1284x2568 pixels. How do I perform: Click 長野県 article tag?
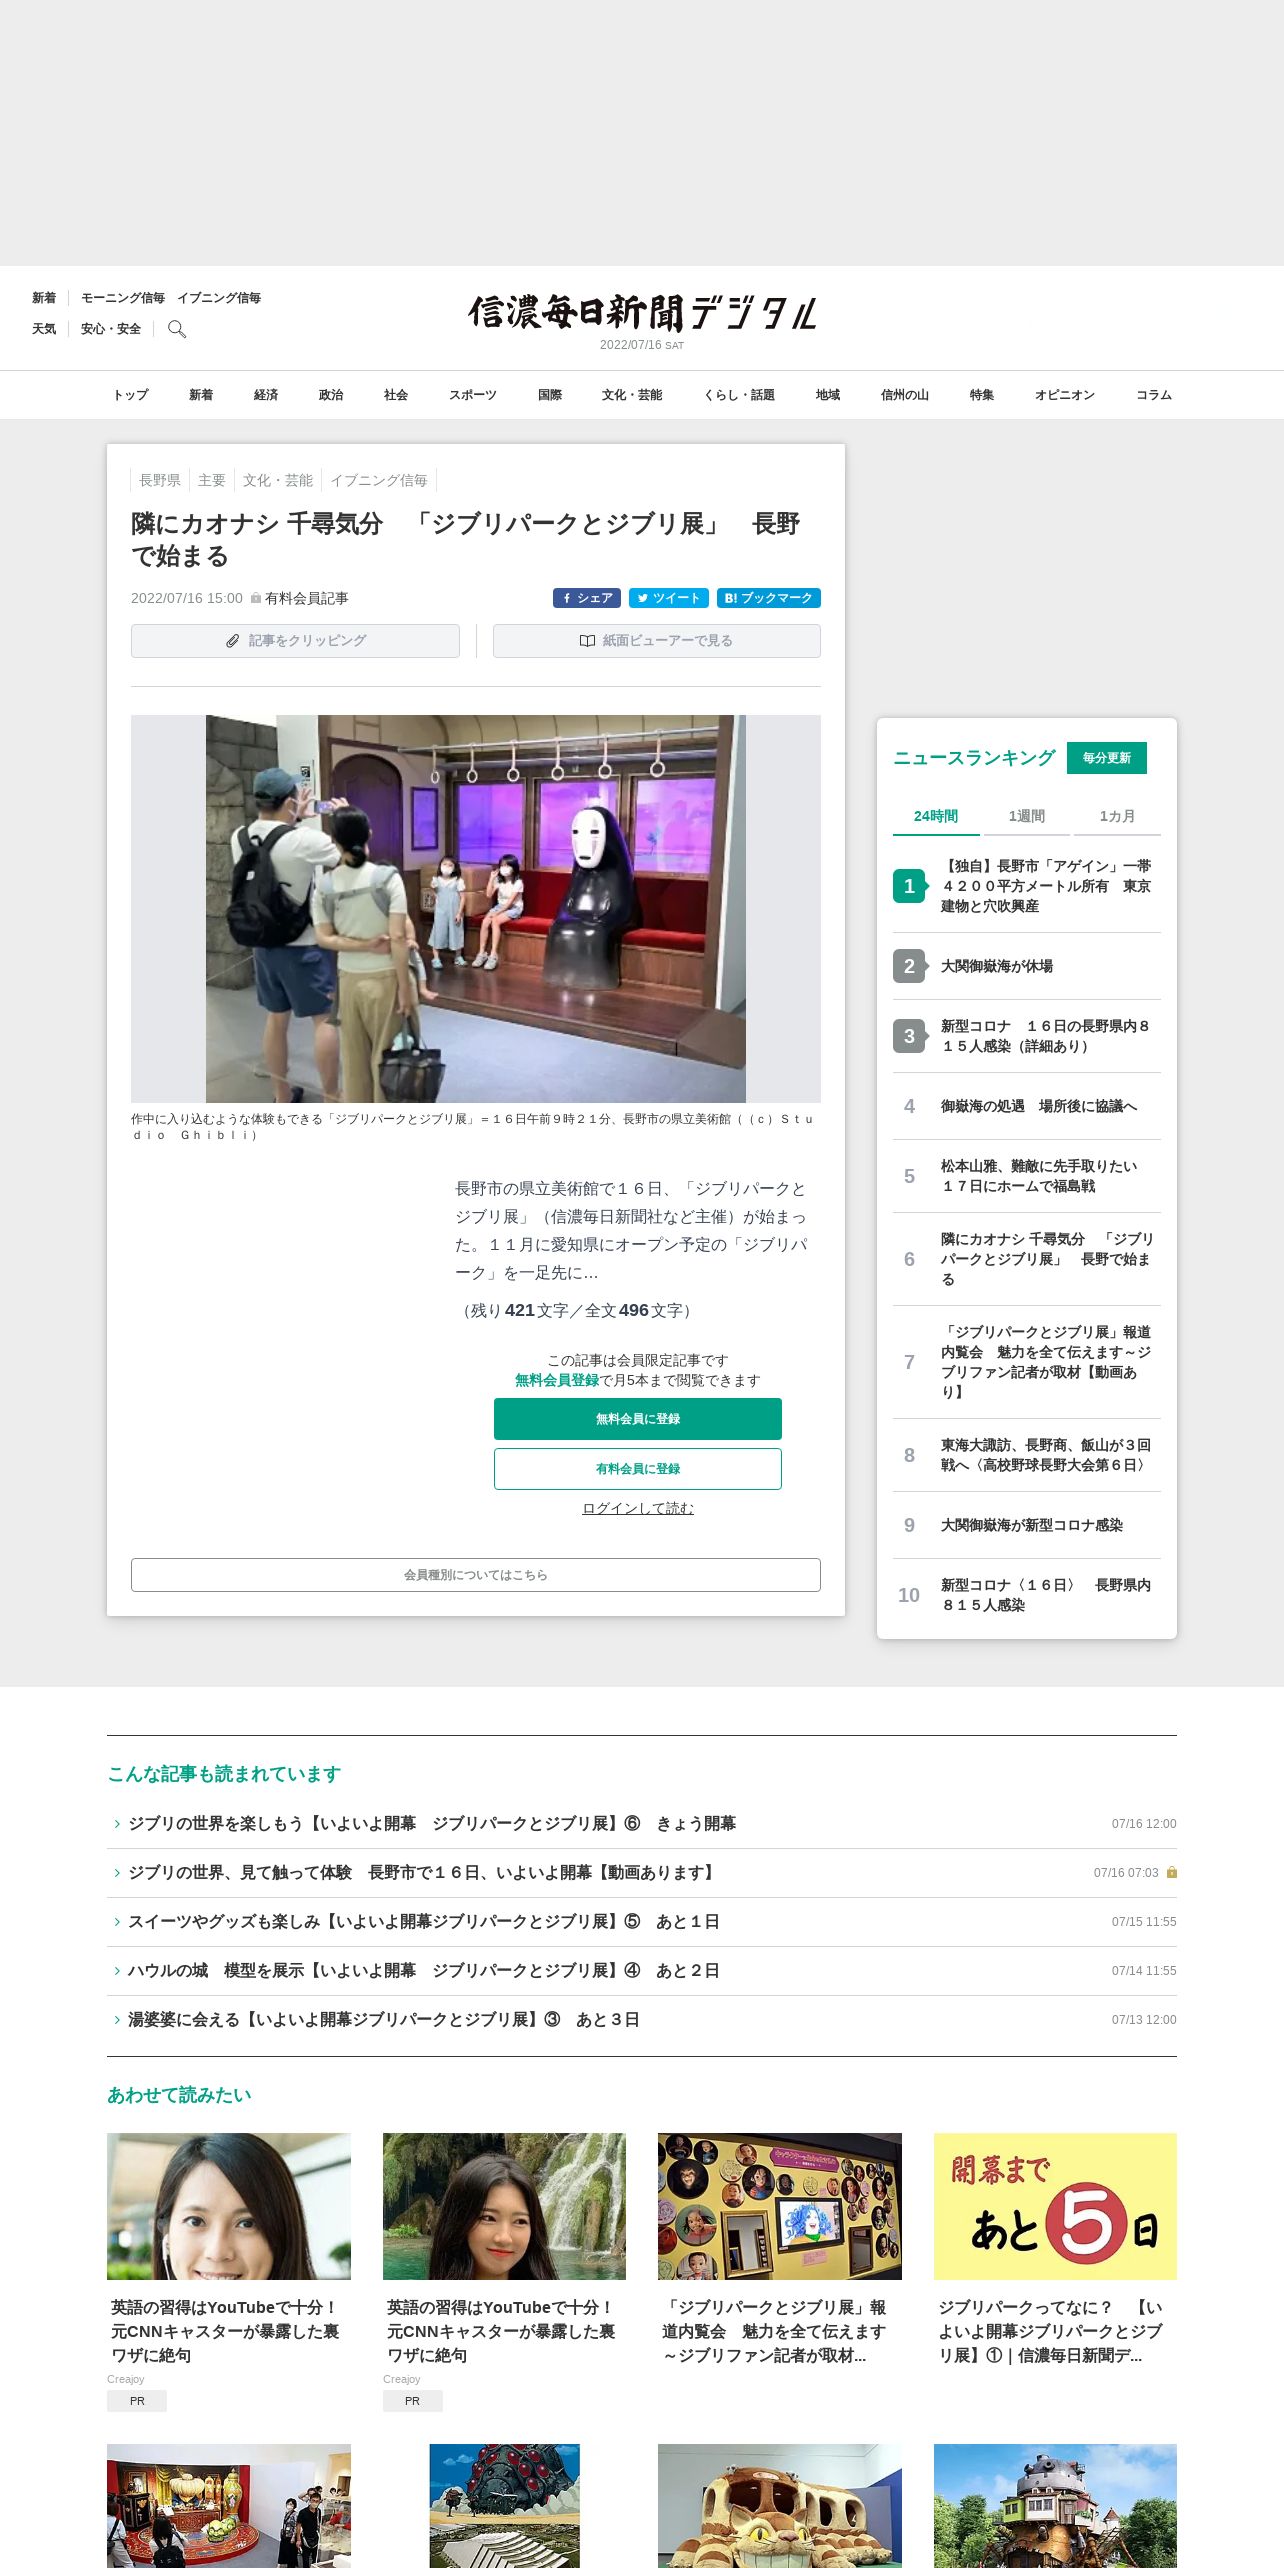tap(160, 480)
